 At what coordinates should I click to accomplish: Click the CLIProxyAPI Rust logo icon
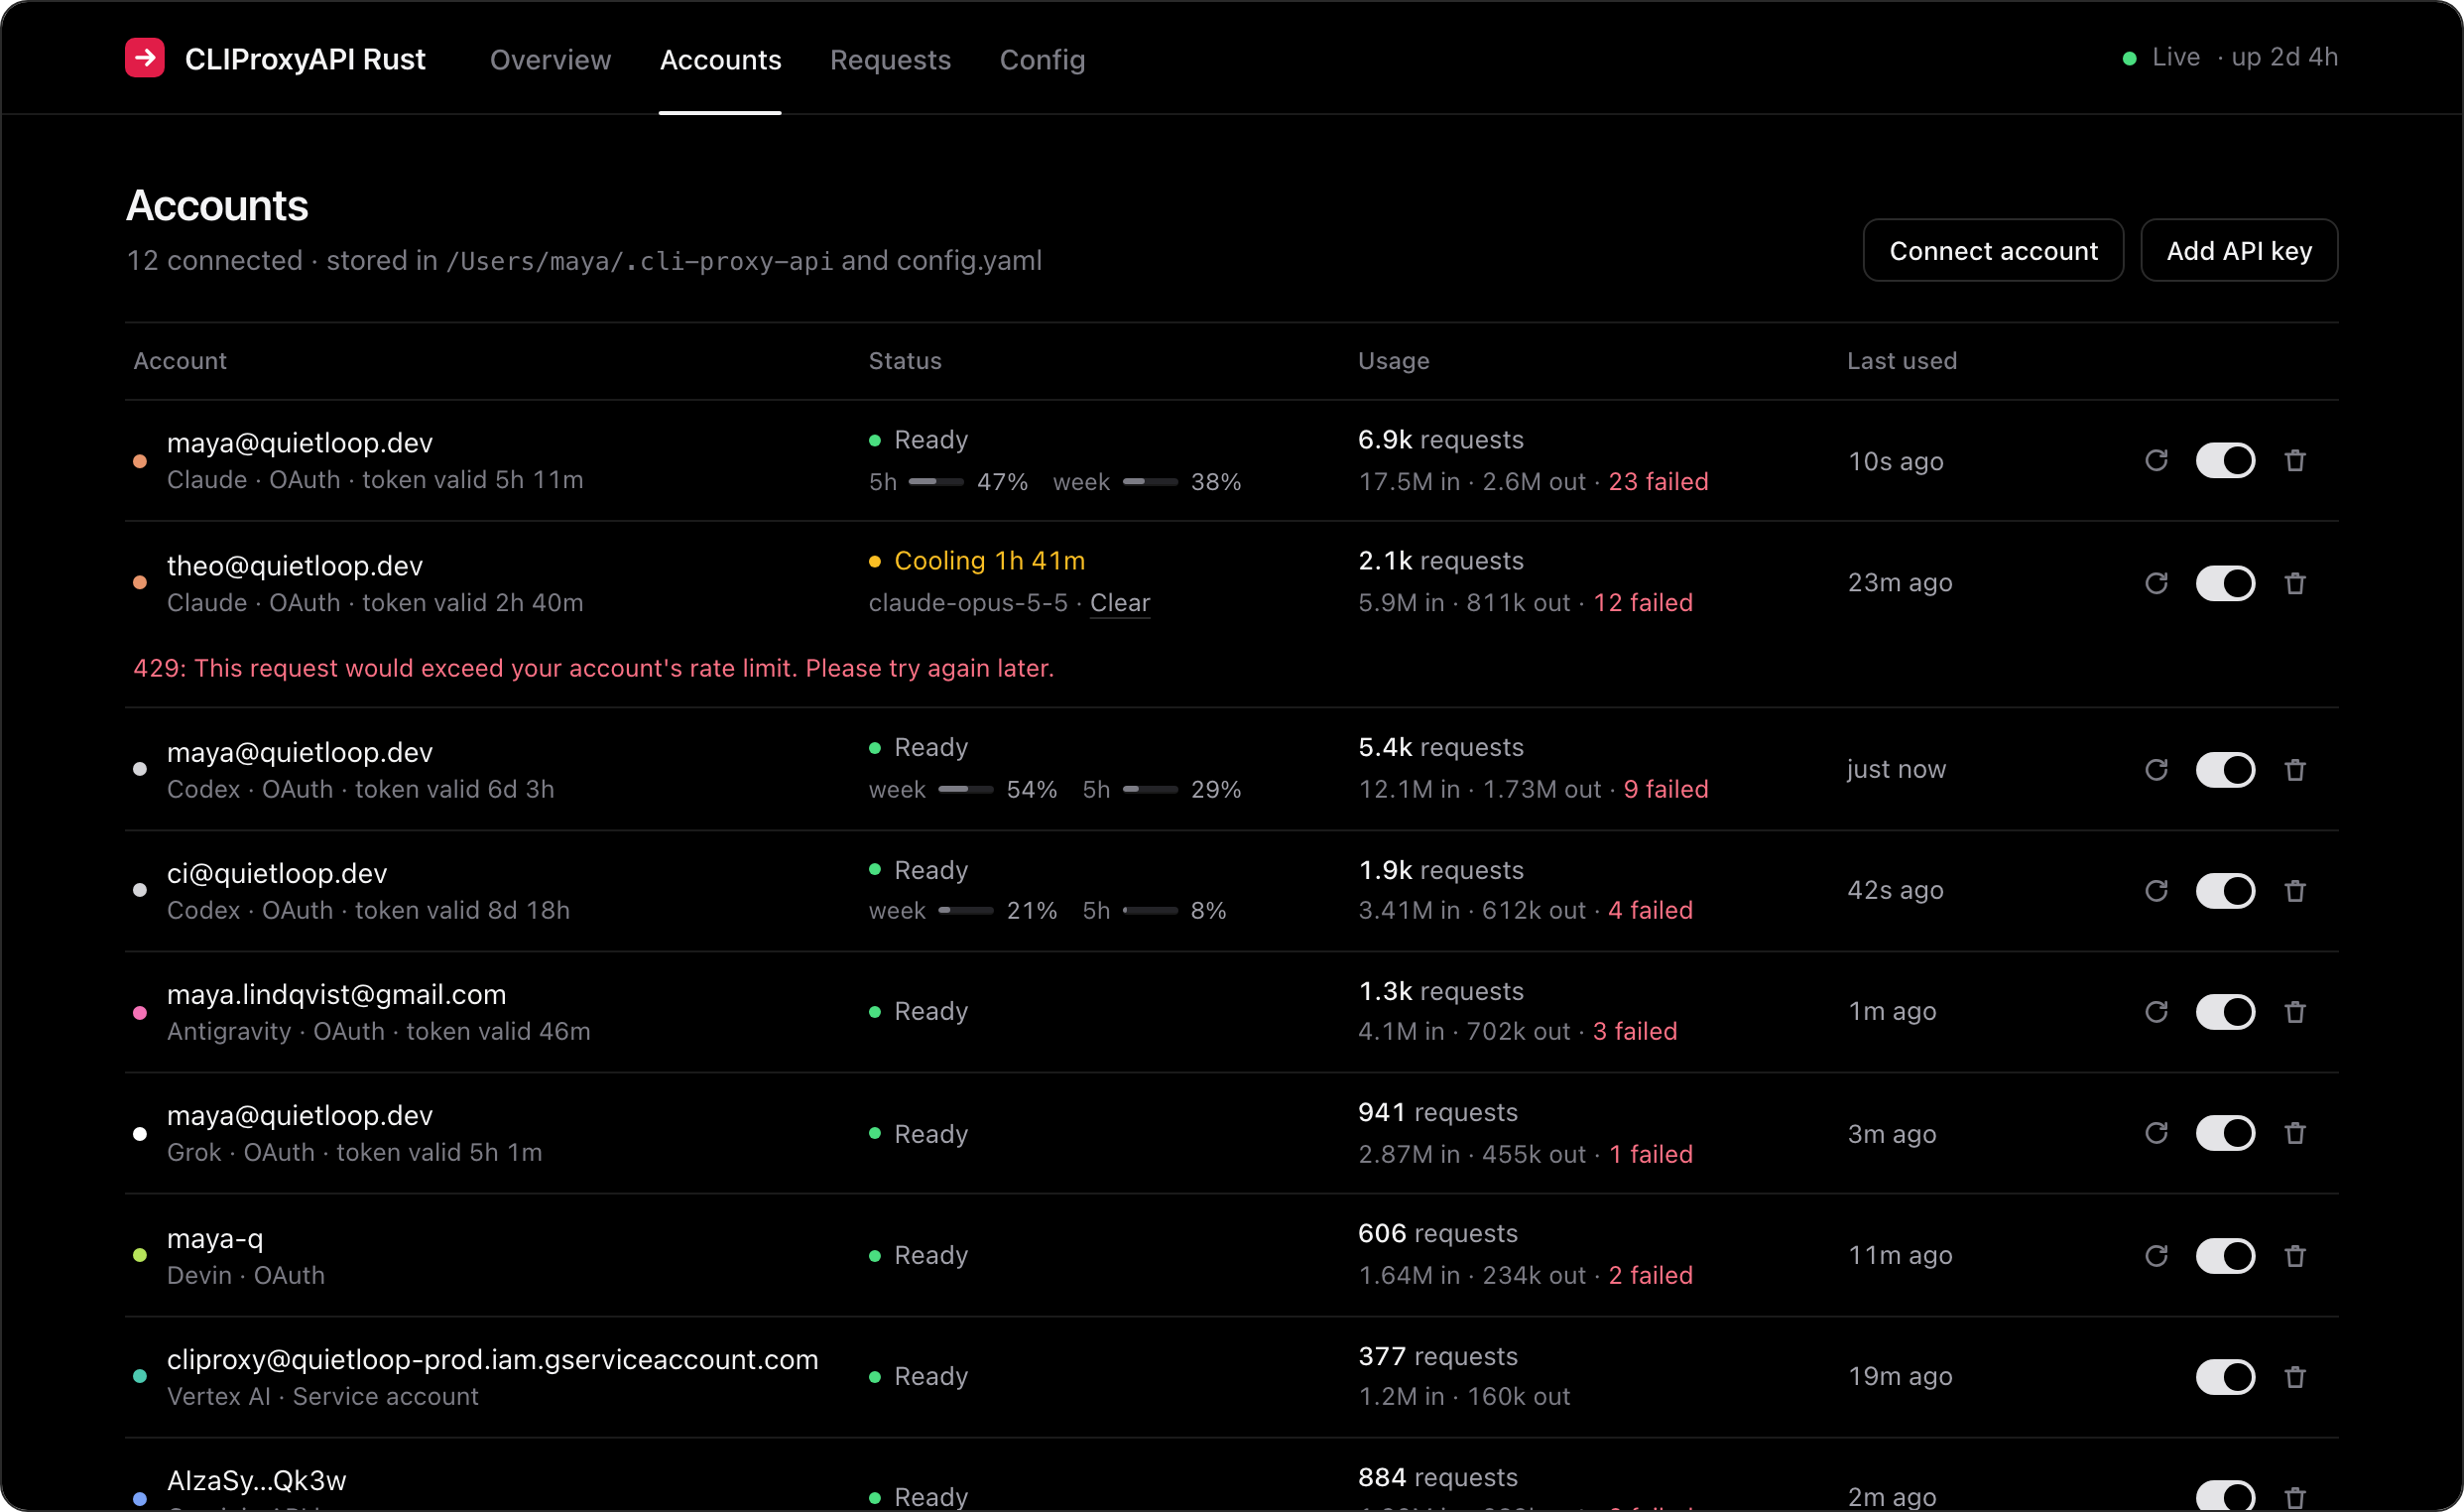click(145, 58)
